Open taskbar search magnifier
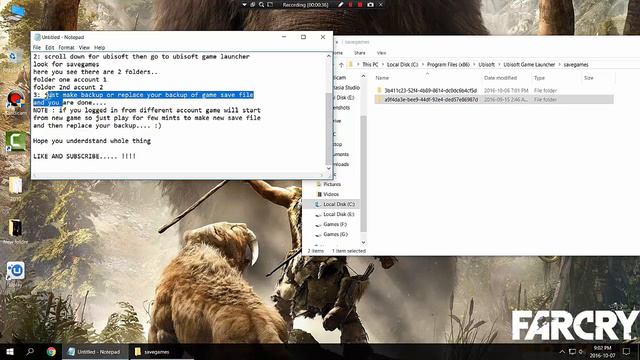The width and height of the screenshot is (640, 360). pos(30,351)
